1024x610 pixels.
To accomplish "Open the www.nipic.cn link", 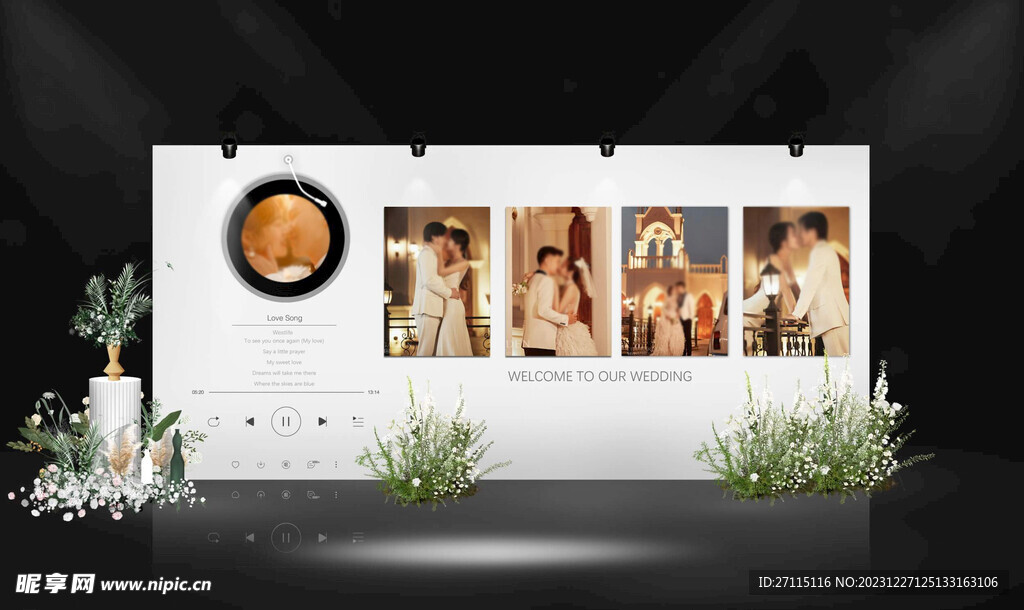I will click(x=156, y=585).
